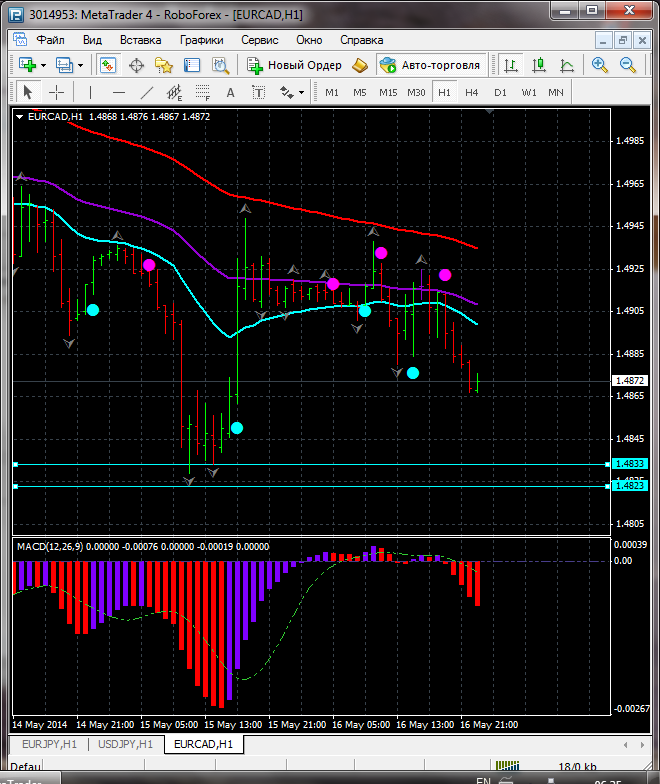Switch to candlestick chart mode

539,65
